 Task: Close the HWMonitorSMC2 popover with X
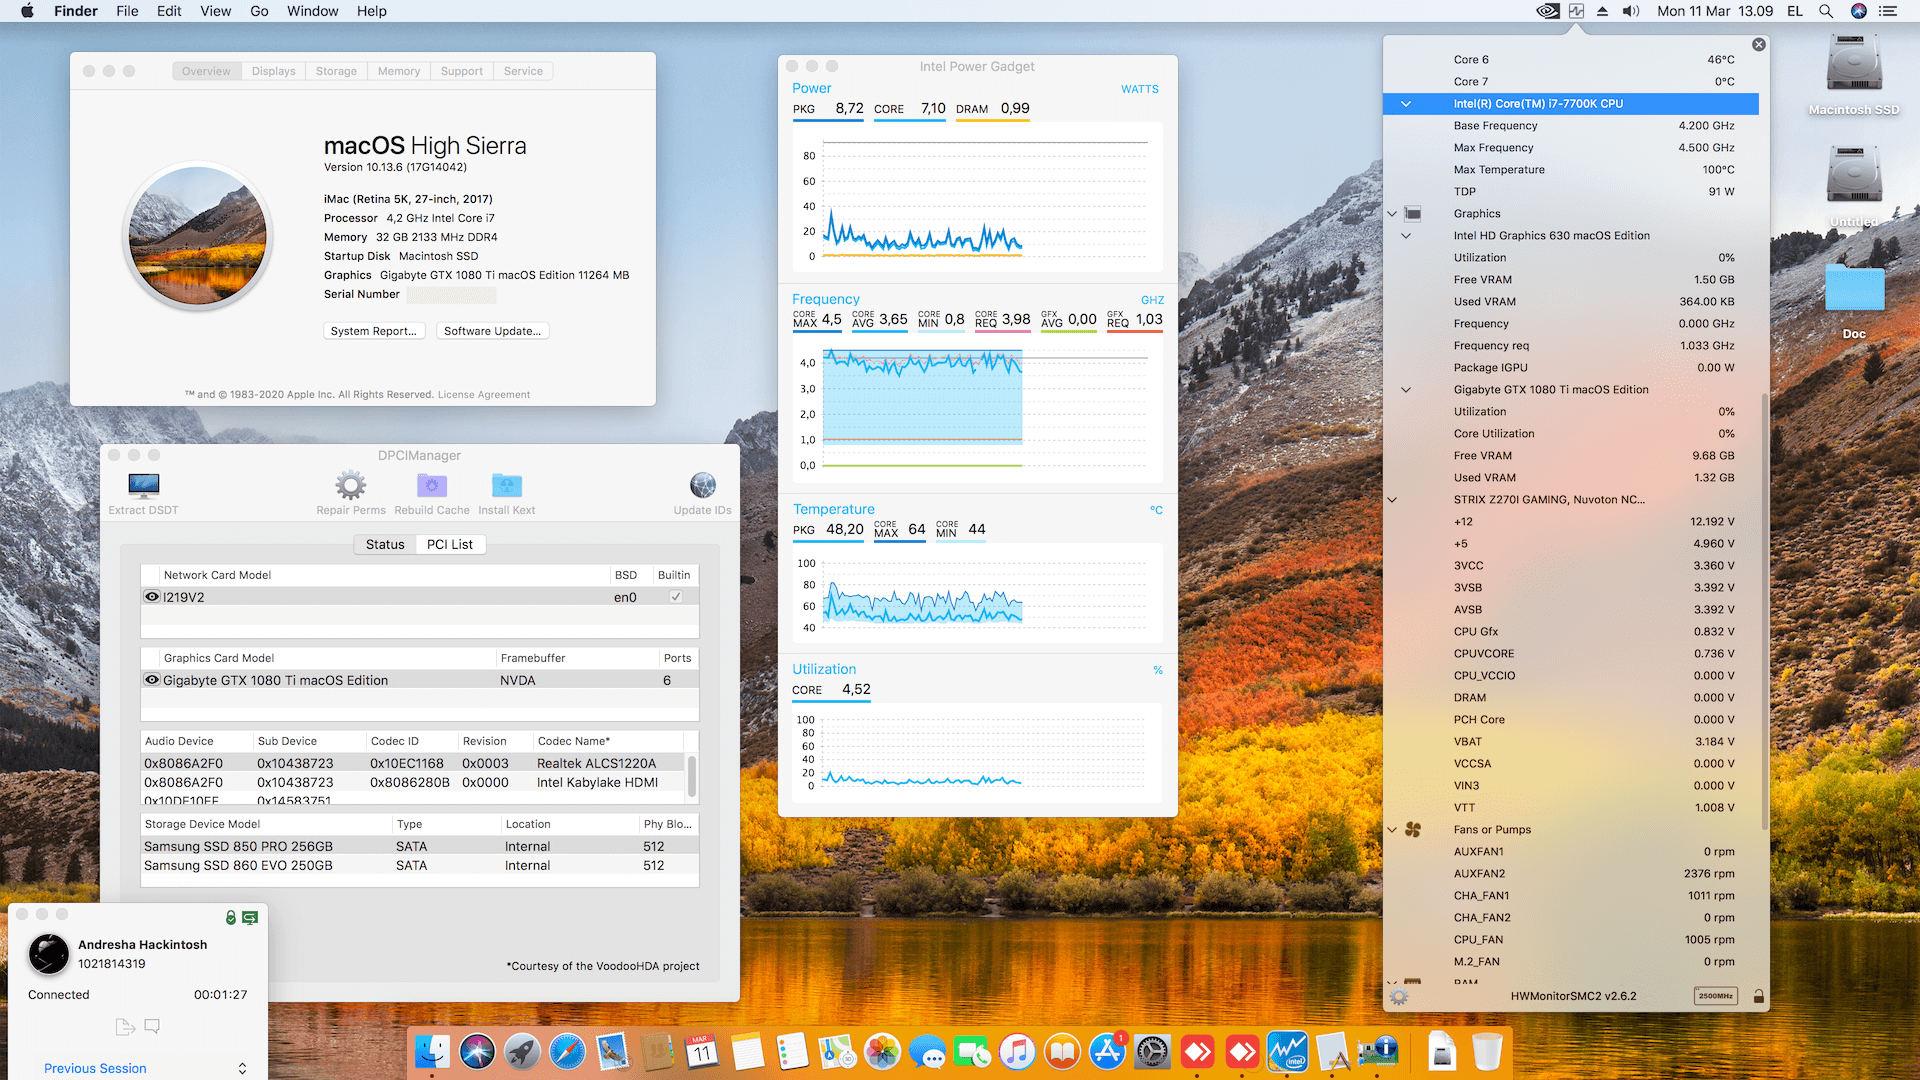(x=1759, y=45)
